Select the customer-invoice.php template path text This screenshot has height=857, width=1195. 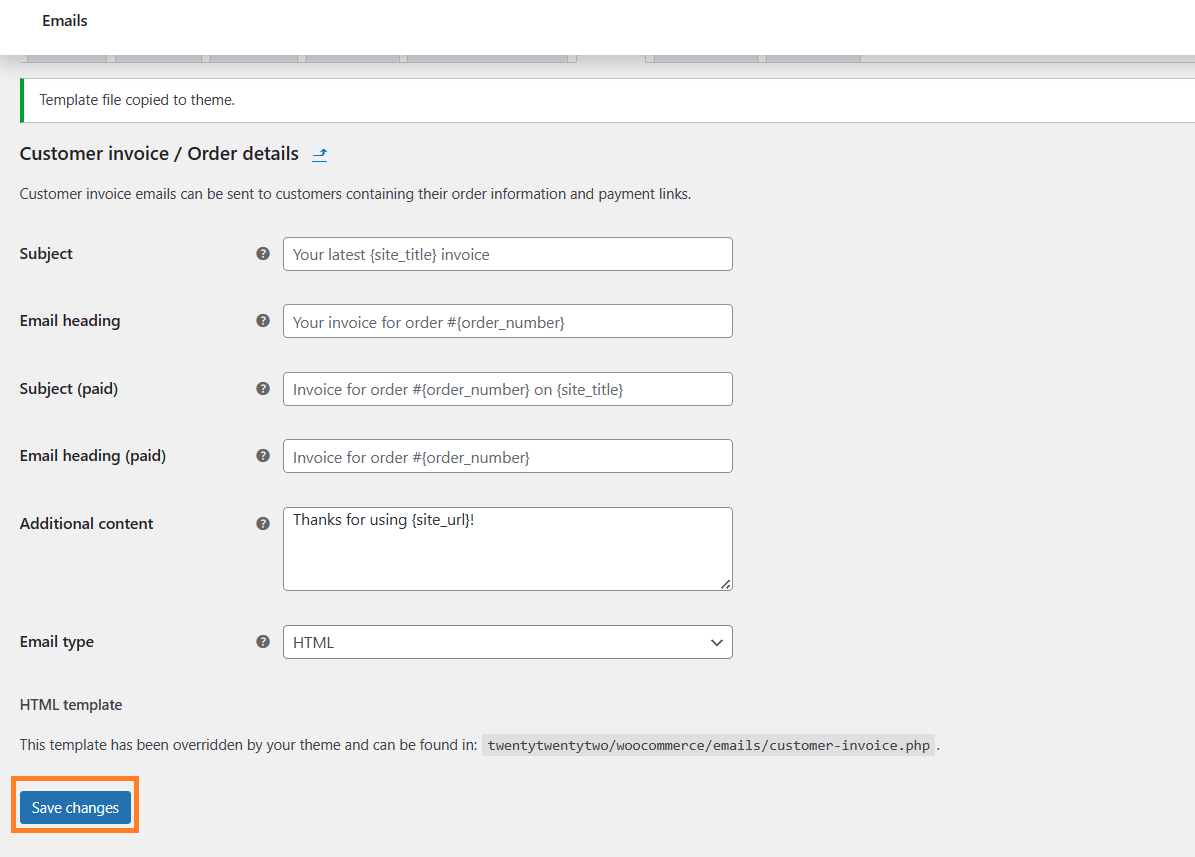tap(709, 746)
